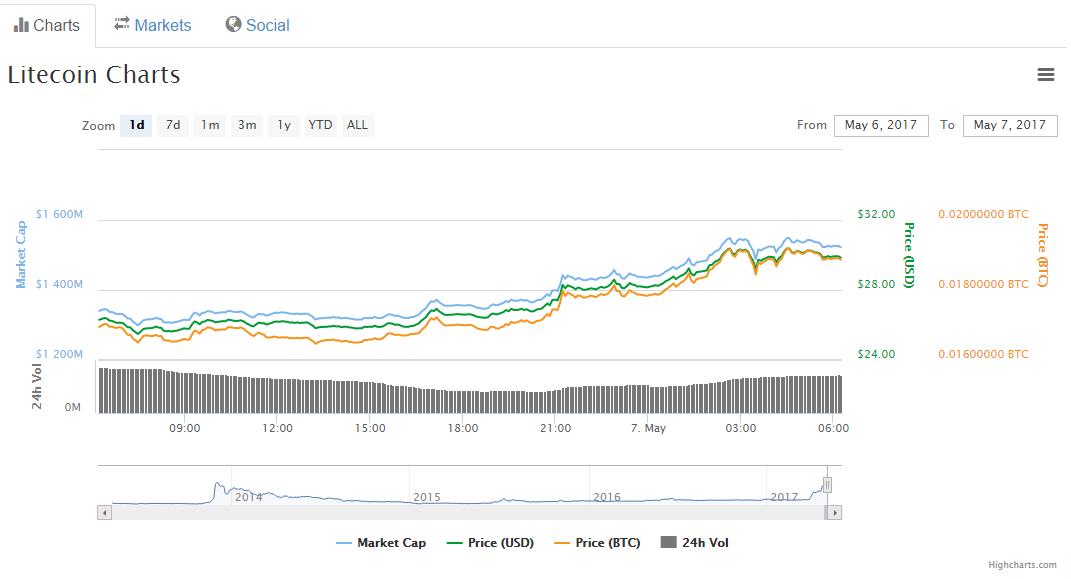Select the ALL zoom range
Image resolution: width=1071 pixels, height=579 pixels.
(357, 125)
